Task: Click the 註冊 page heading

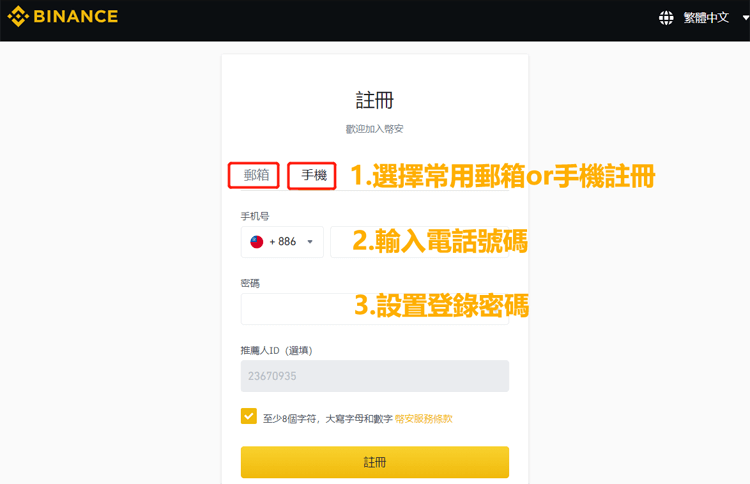Action: pos(375,100)
